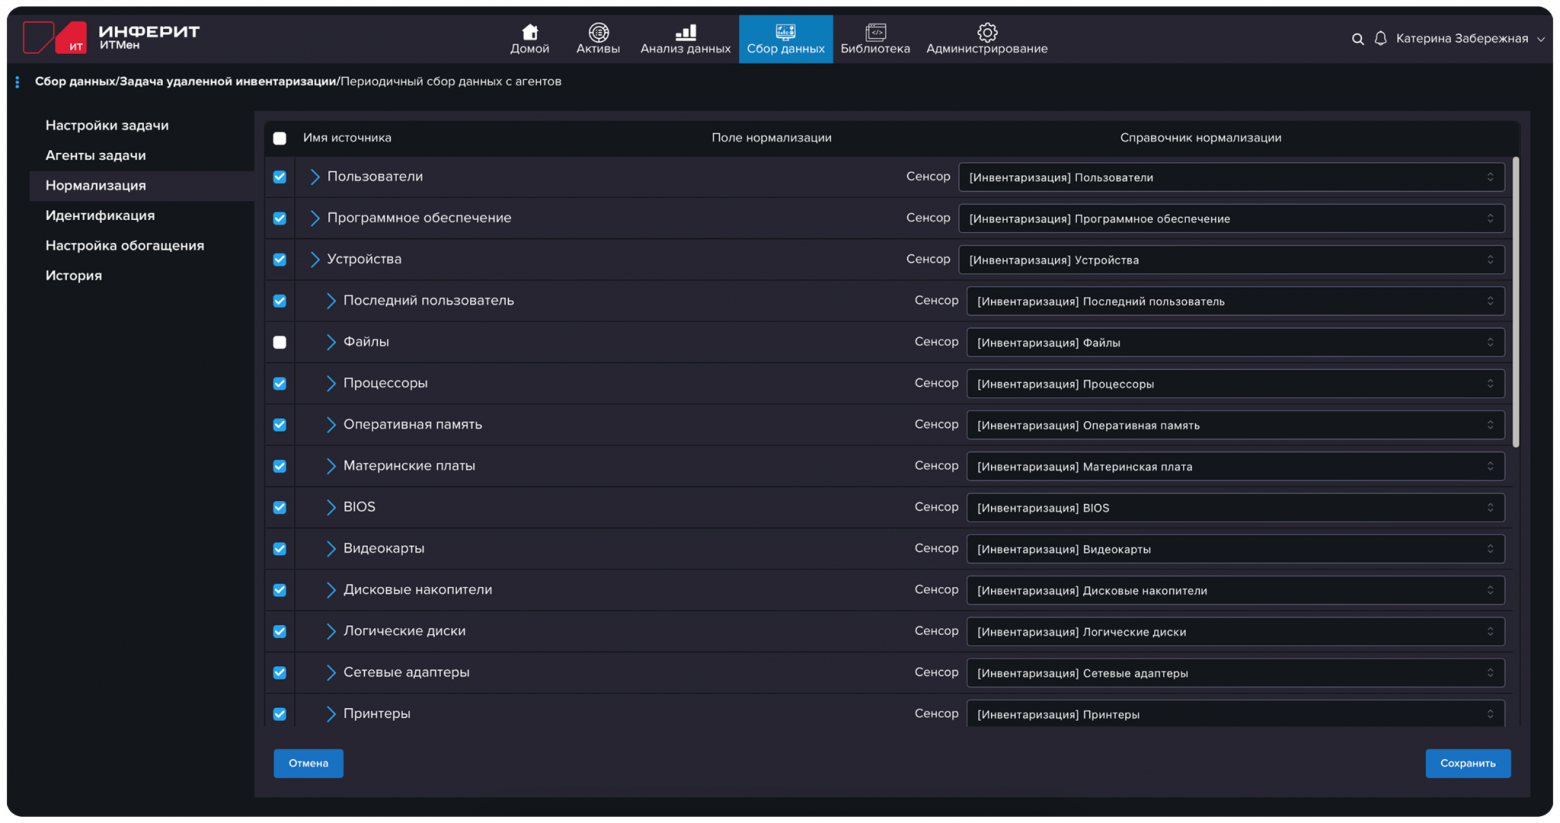The width and height of the screenshot is (1560, 823).
Task: Click the vertical scrollbar of the list
Action: 1516,302
